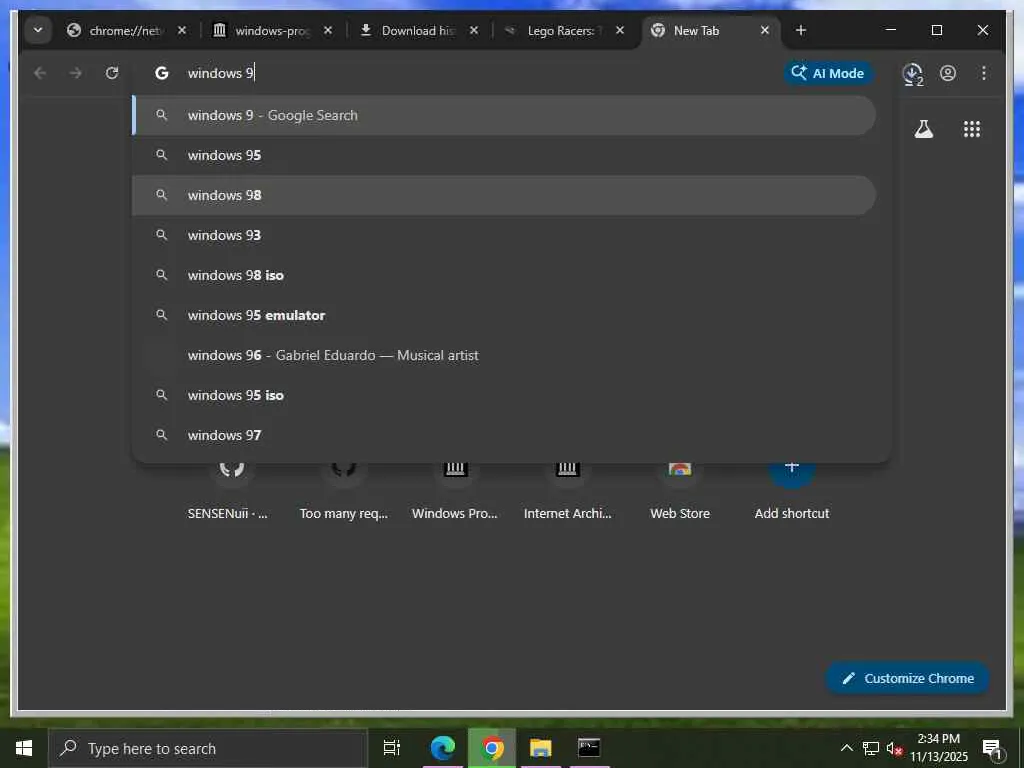Select the New Tab tab
1024x768 pixels.
(x=711, y=30)
